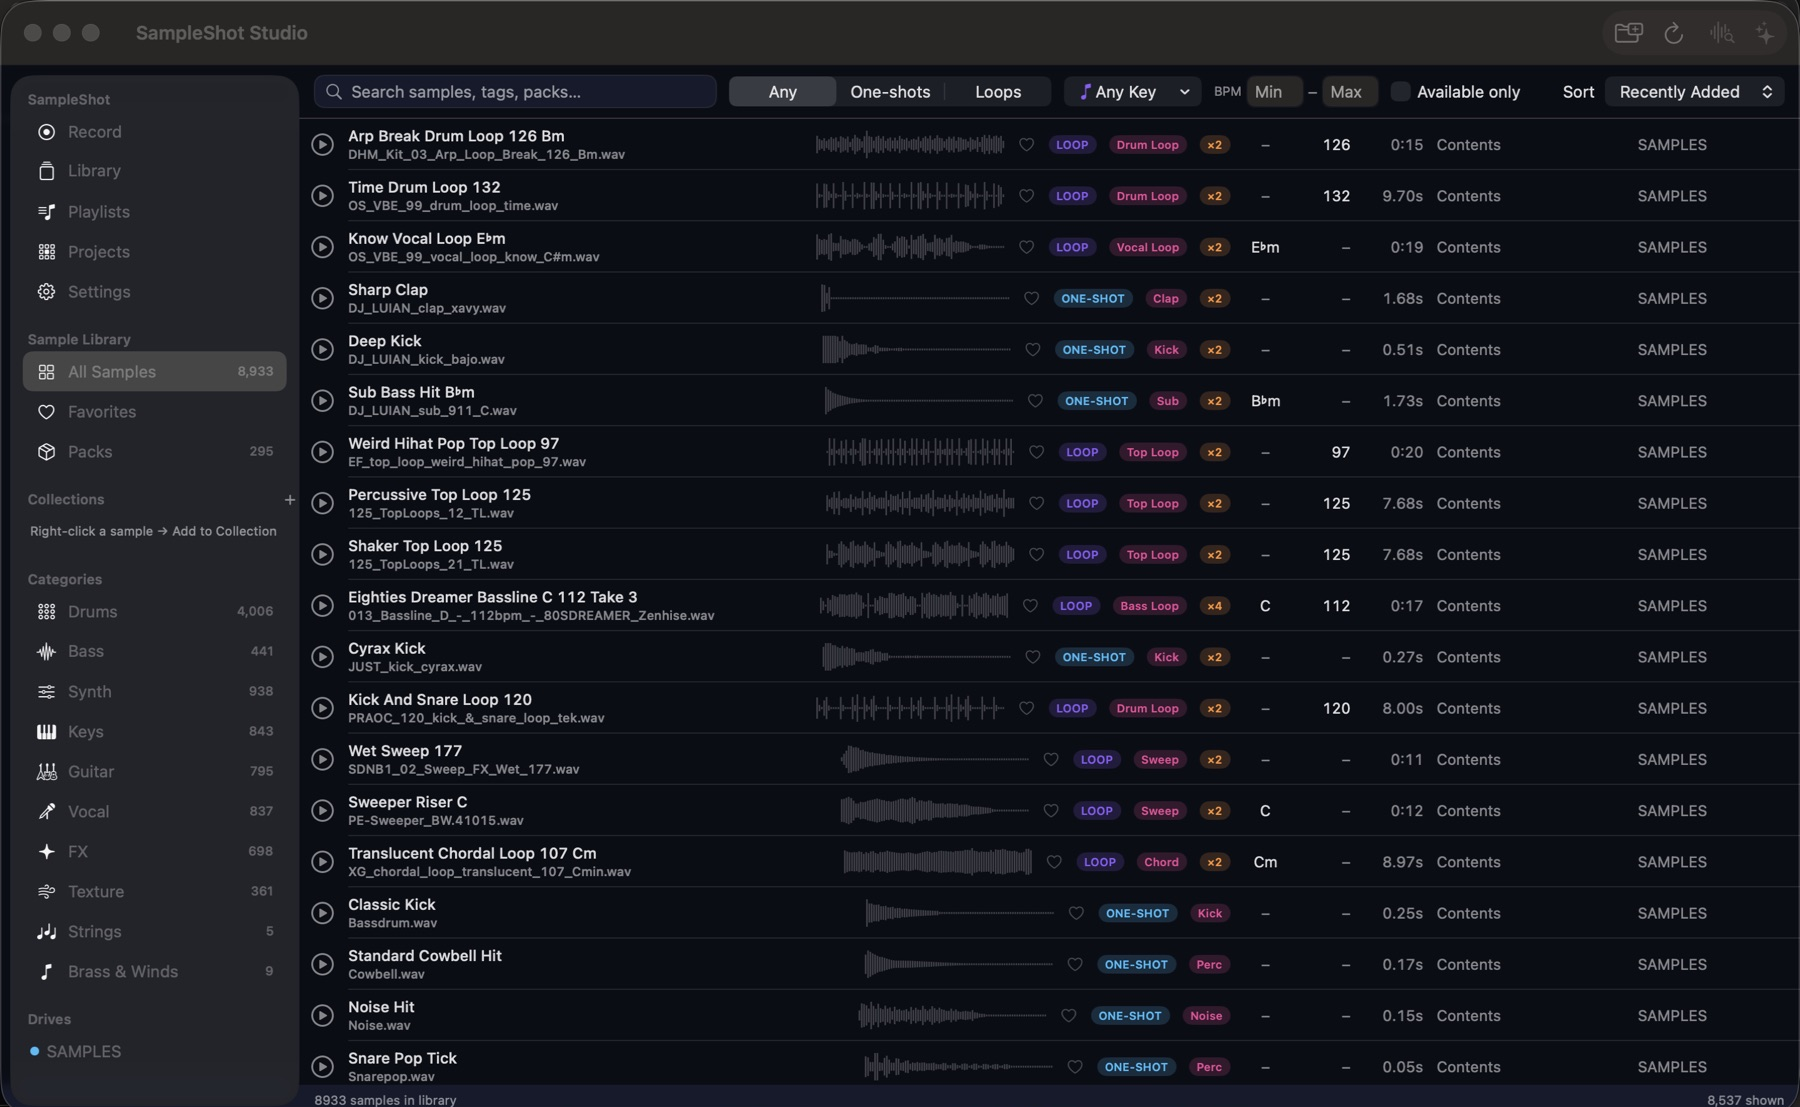Open Projects in the sidebar

point(99,252)
